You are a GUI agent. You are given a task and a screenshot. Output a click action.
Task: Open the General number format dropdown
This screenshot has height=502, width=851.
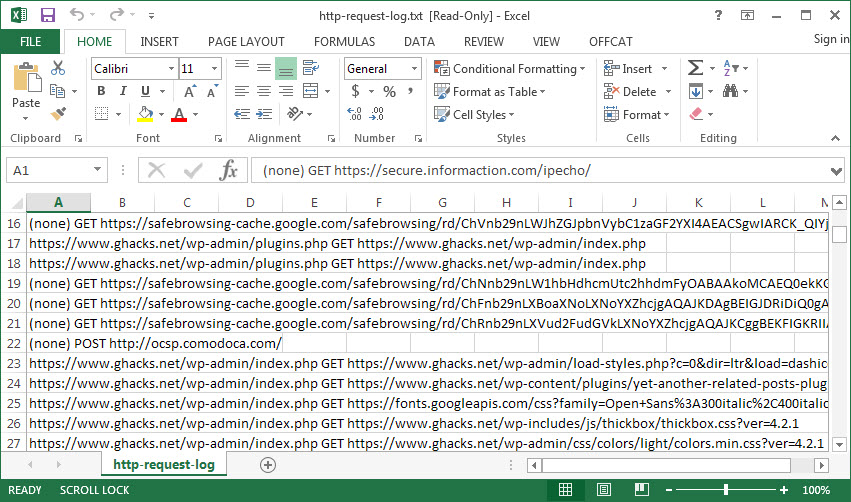coord(414,68)
